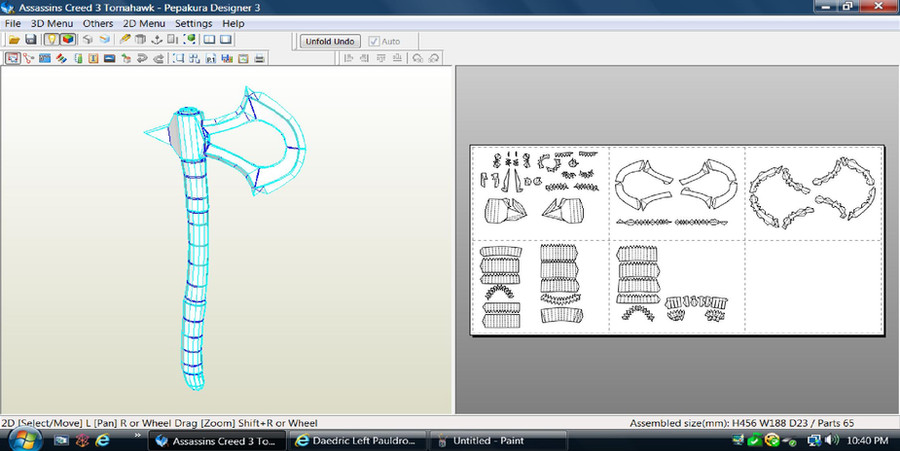Toggle the Auto checkbox
The width and height of the screenshot is (900, 451).
click(374, 41)
